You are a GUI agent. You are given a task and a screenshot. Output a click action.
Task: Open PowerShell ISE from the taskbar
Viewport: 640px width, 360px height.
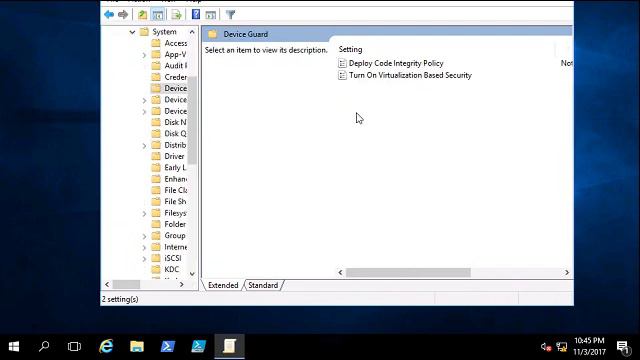click(x=198, y=347)
